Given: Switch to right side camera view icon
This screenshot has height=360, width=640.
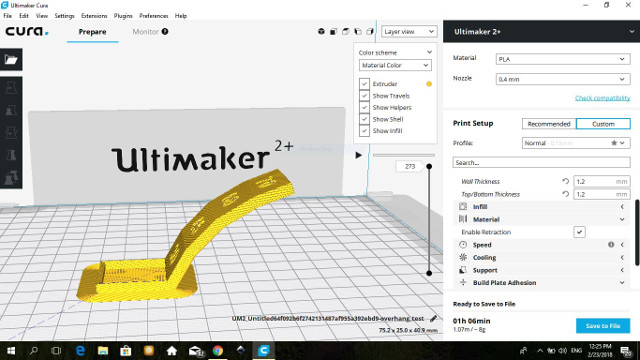Looking at the screenshot, I should point(370,31).
